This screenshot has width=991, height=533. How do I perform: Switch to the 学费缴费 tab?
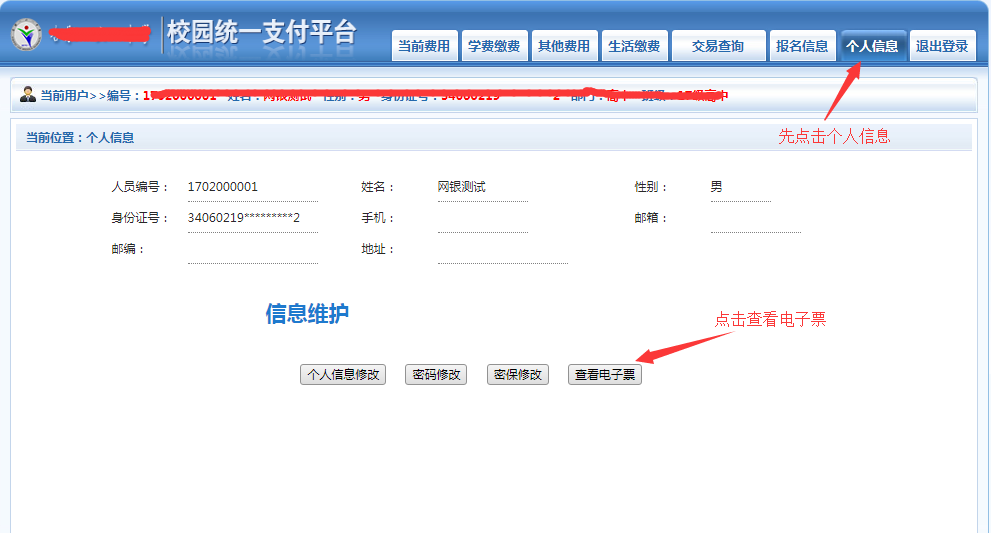pyautogui.click(x=494, y=46)
